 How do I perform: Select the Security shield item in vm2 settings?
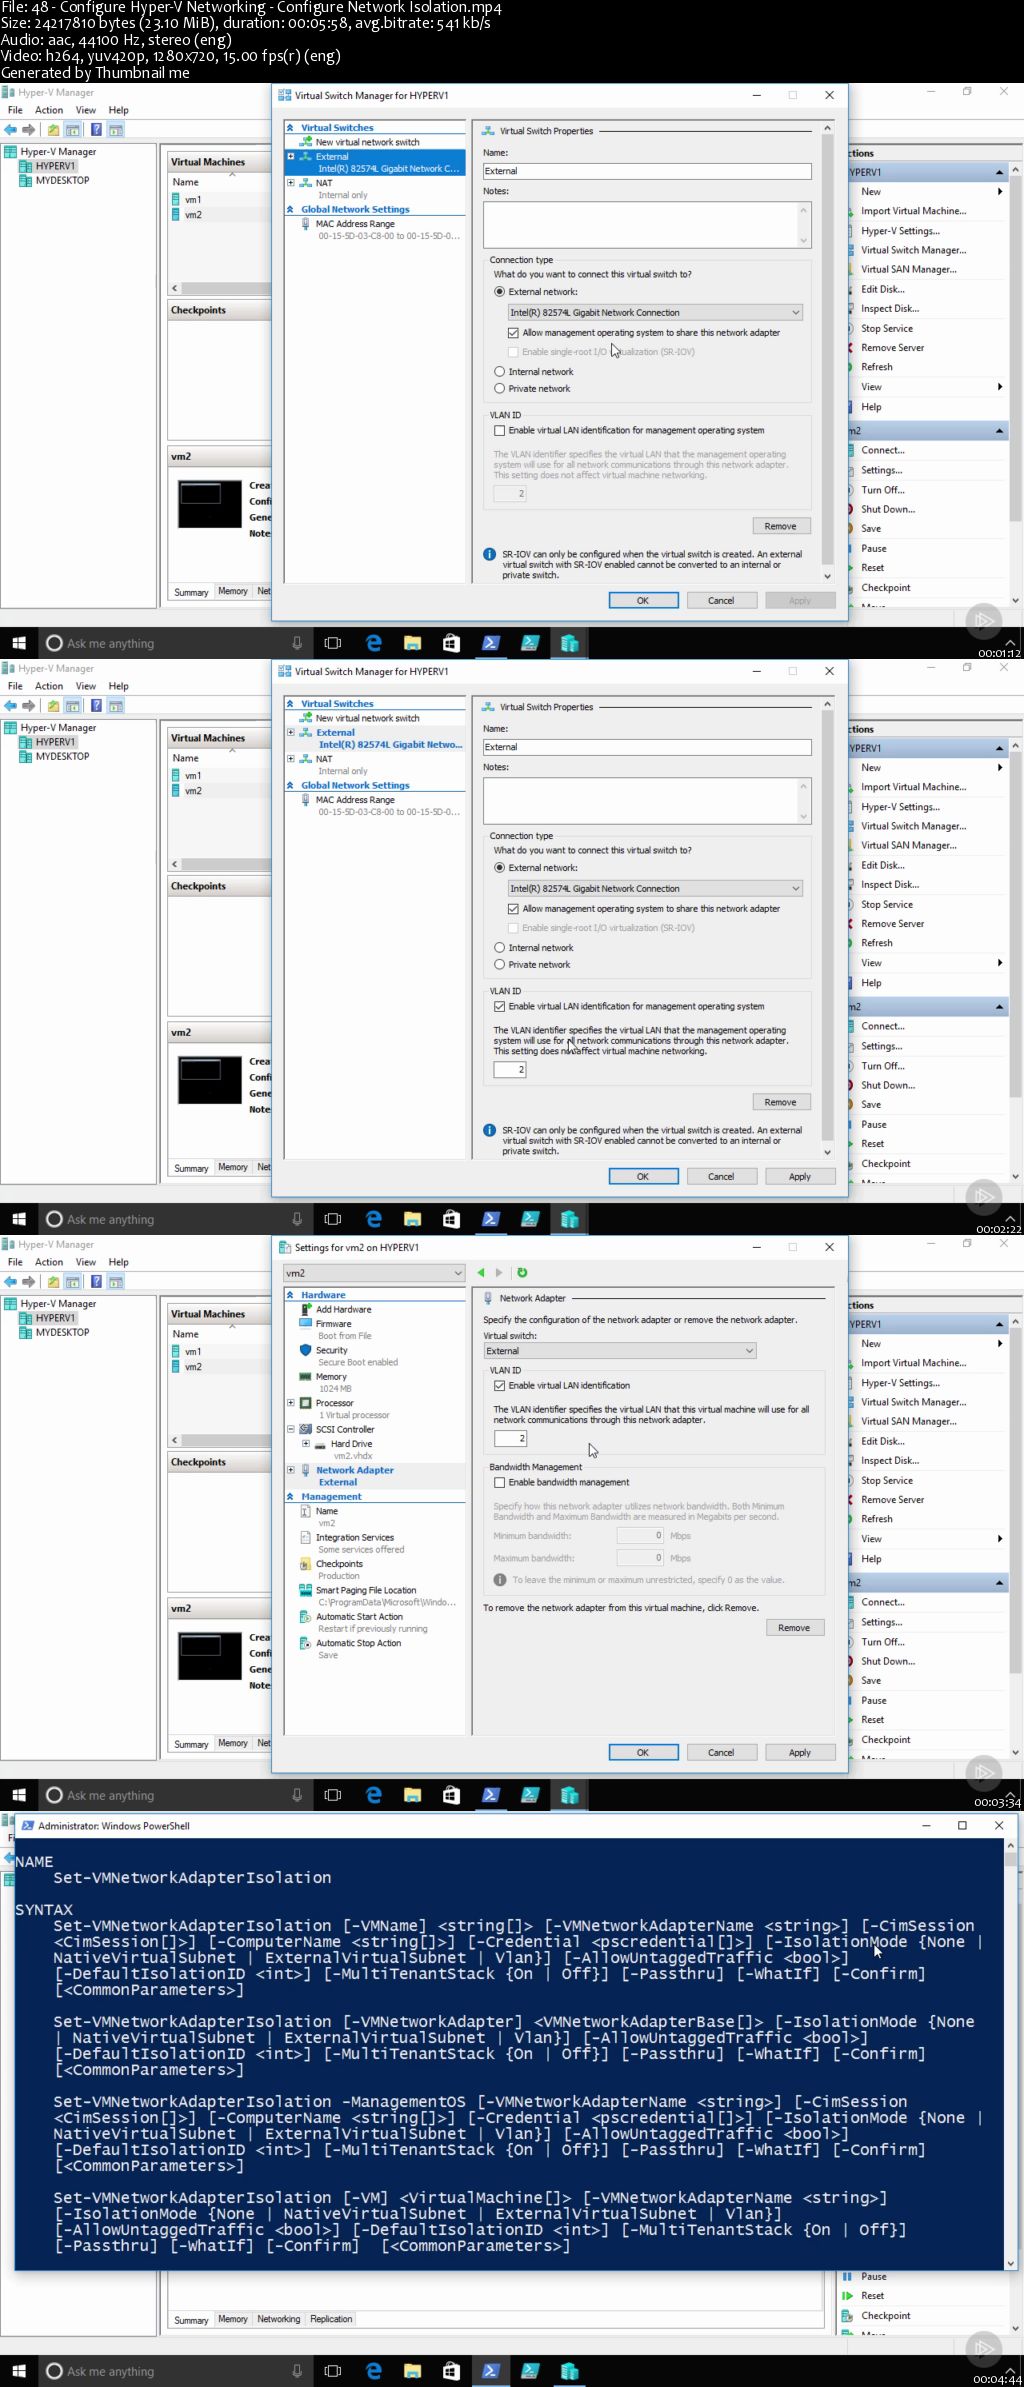click(x=348, y=1356)
